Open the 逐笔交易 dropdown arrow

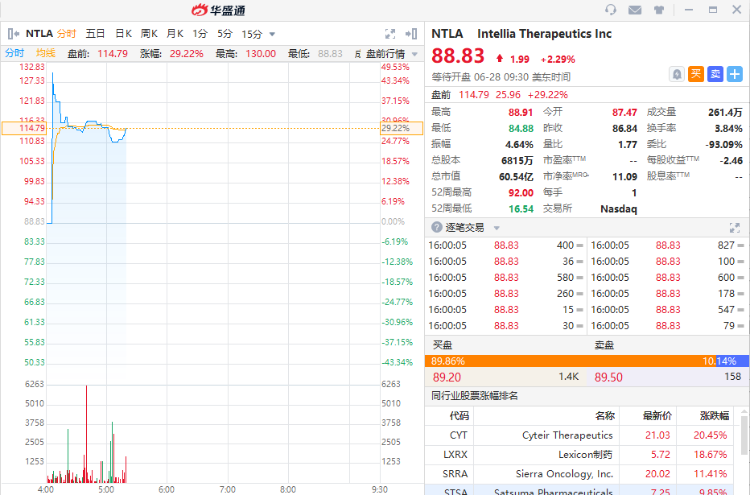497,227
